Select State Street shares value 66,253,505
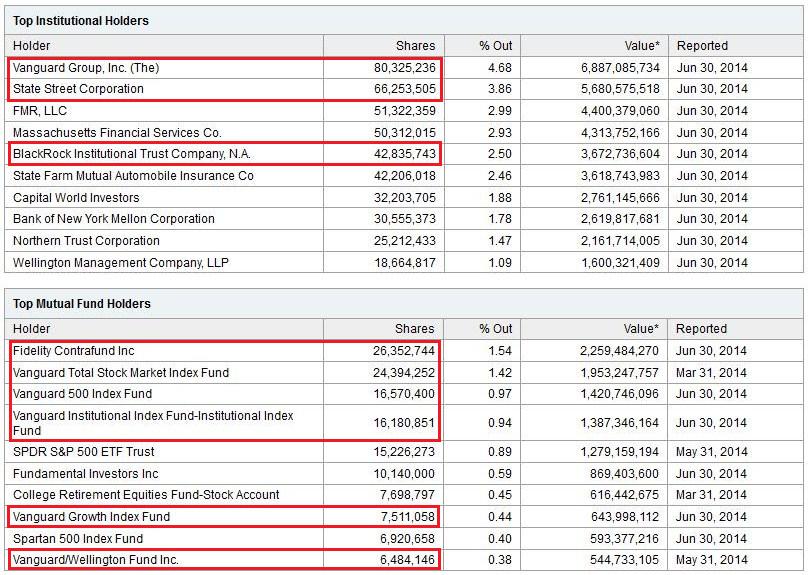 tap(405, 89)
